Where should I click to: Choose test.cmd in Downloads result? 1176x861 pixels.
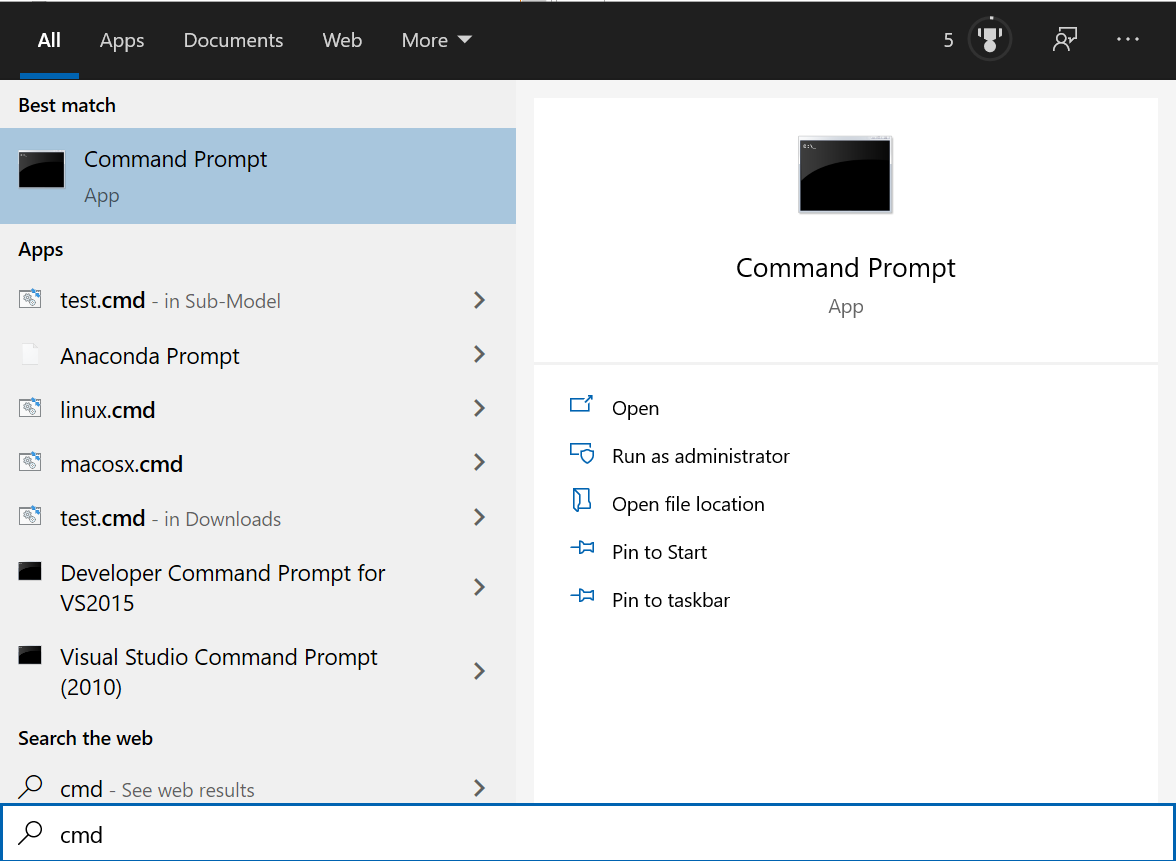point(170,518)
